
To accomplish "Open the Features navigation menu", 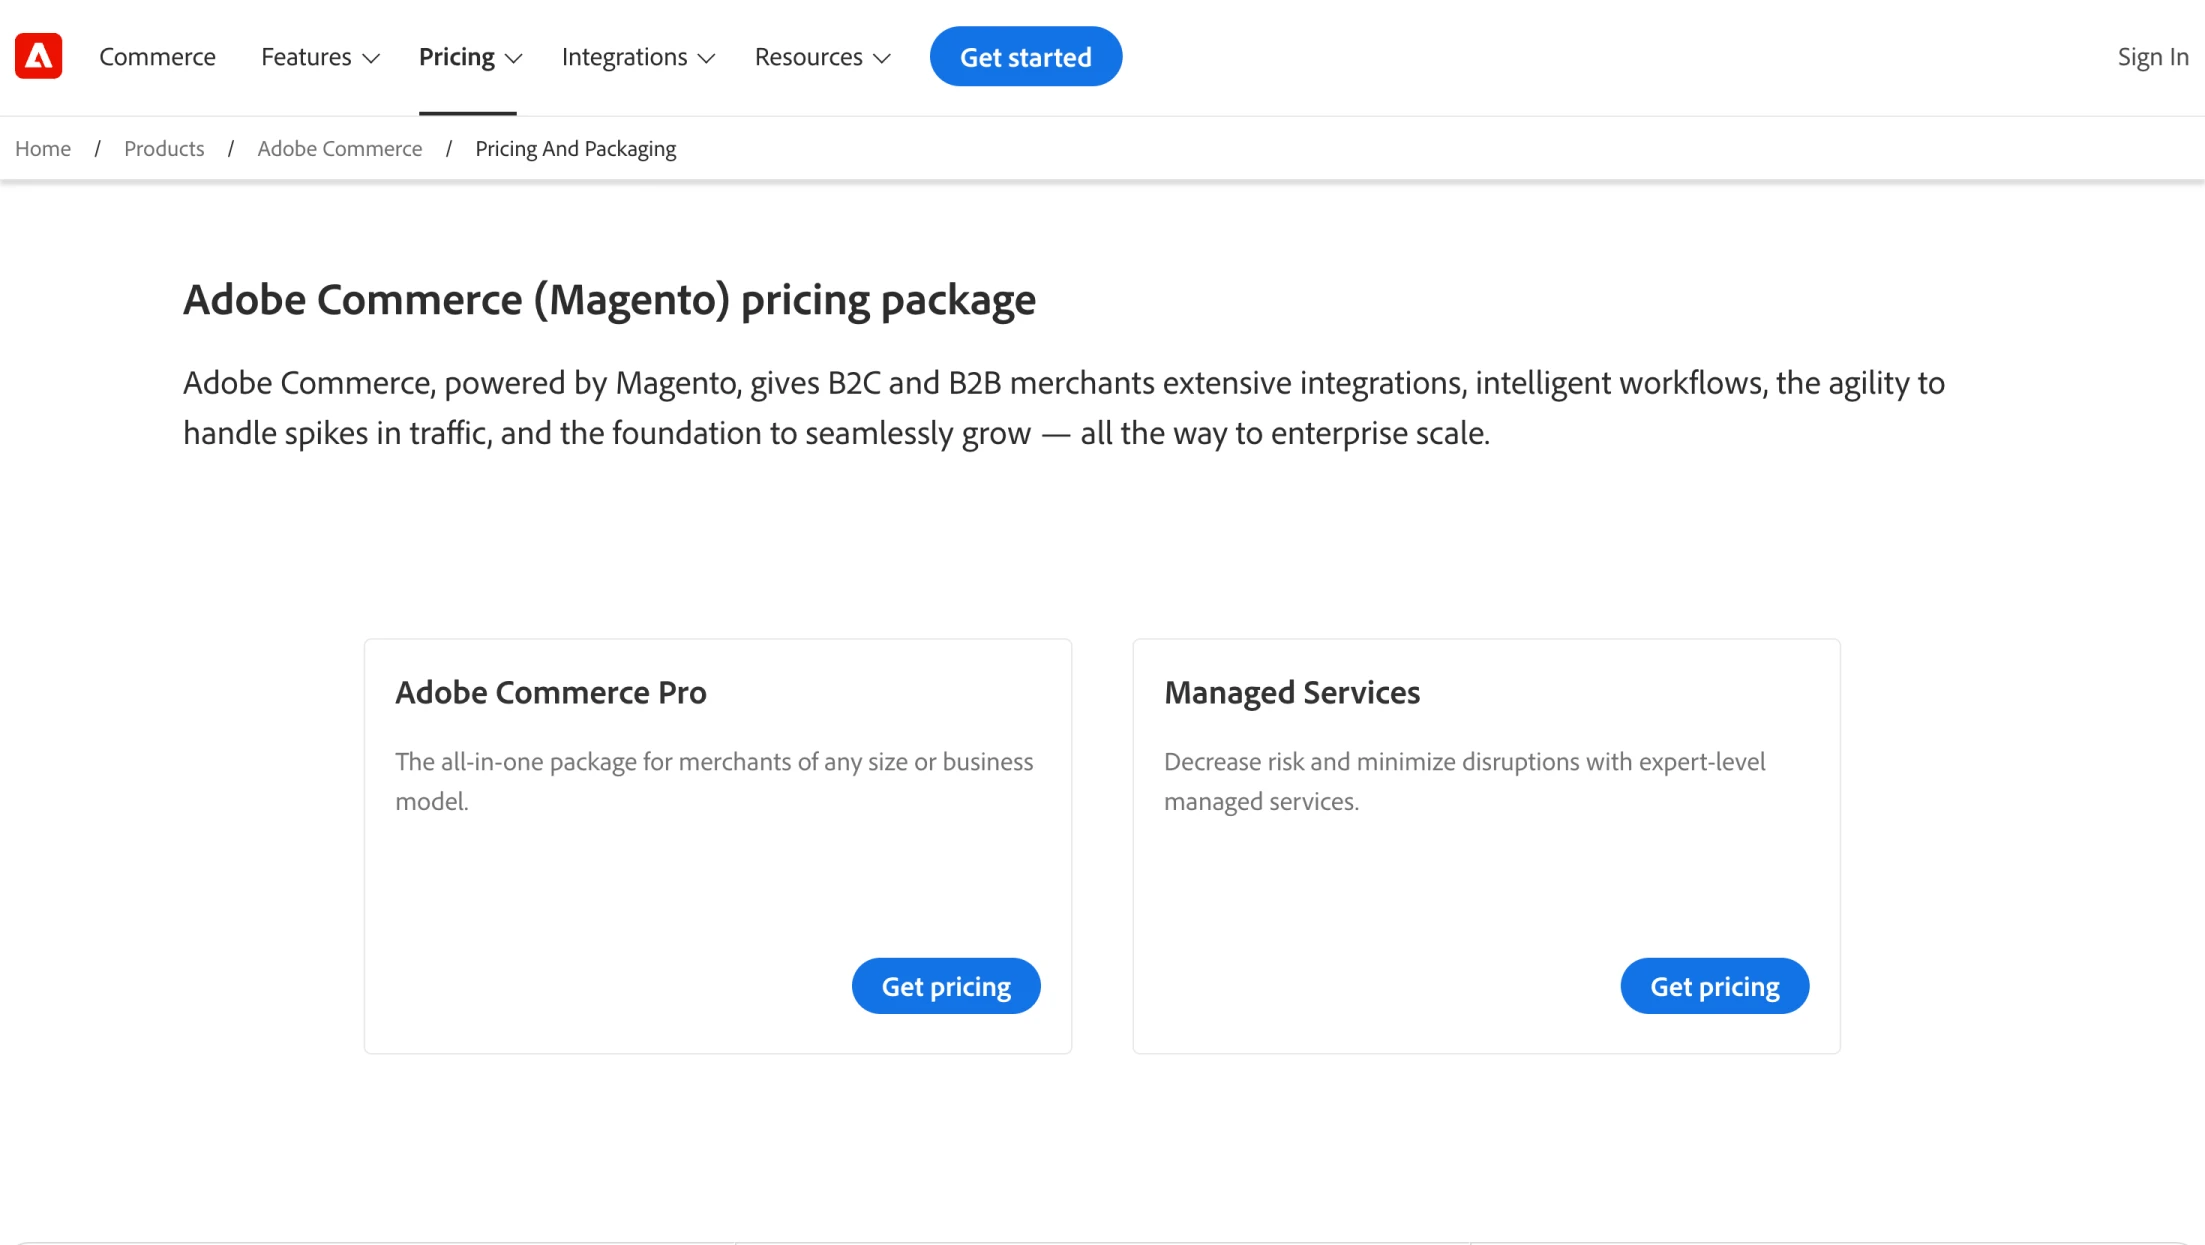I will 306,57.
